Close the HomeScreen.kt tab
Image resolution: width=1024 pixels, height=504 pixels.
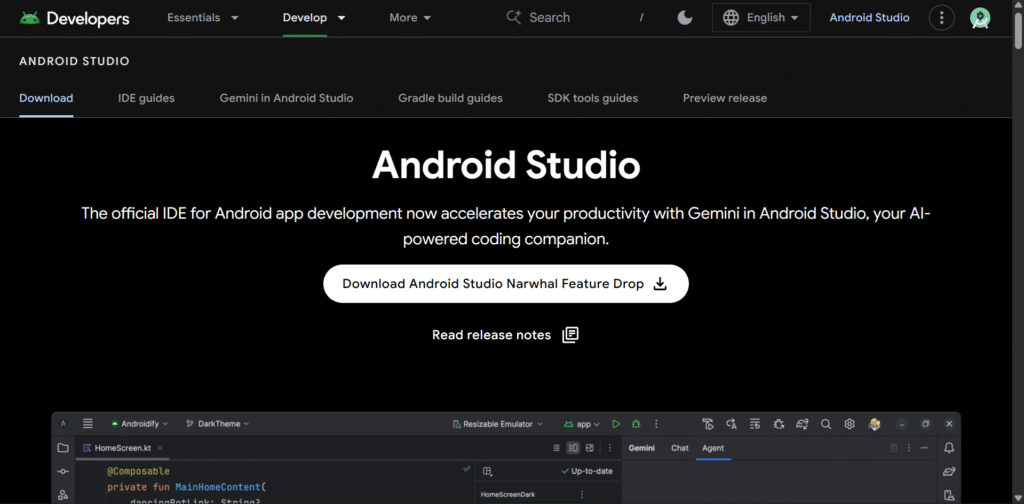160,448
